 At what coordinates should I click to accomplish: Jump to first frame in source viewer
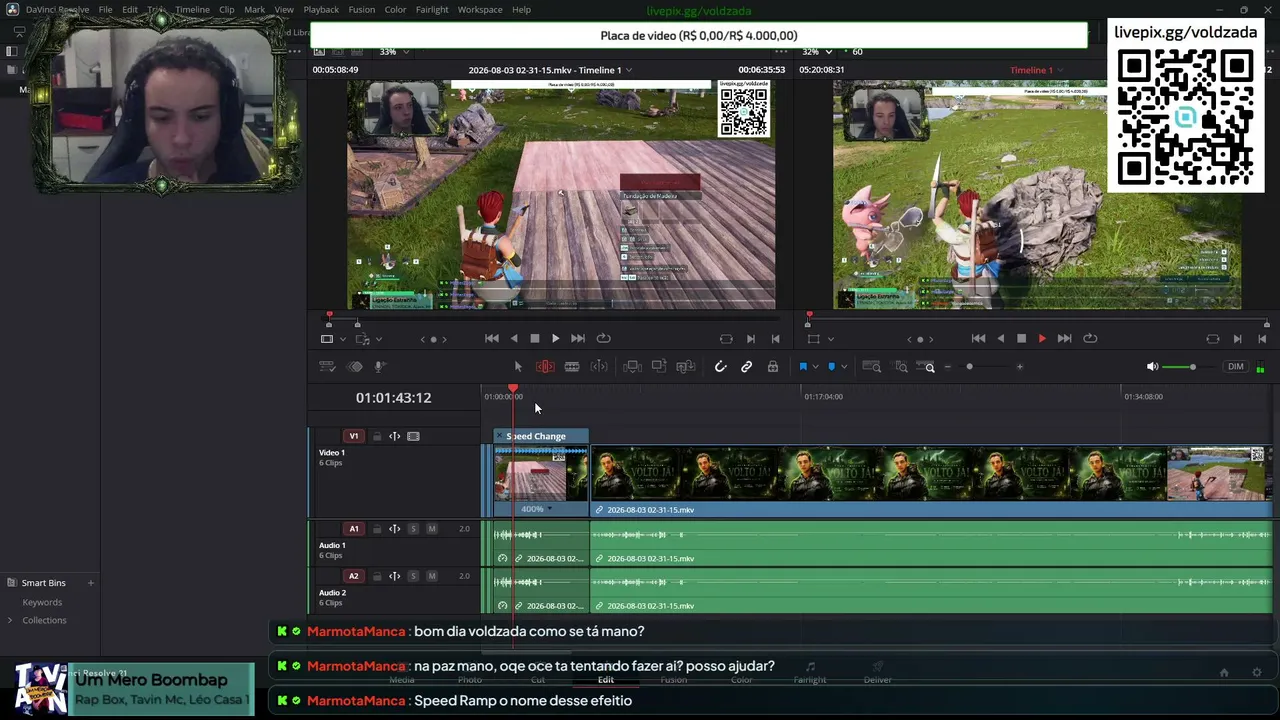click(492, 339)
